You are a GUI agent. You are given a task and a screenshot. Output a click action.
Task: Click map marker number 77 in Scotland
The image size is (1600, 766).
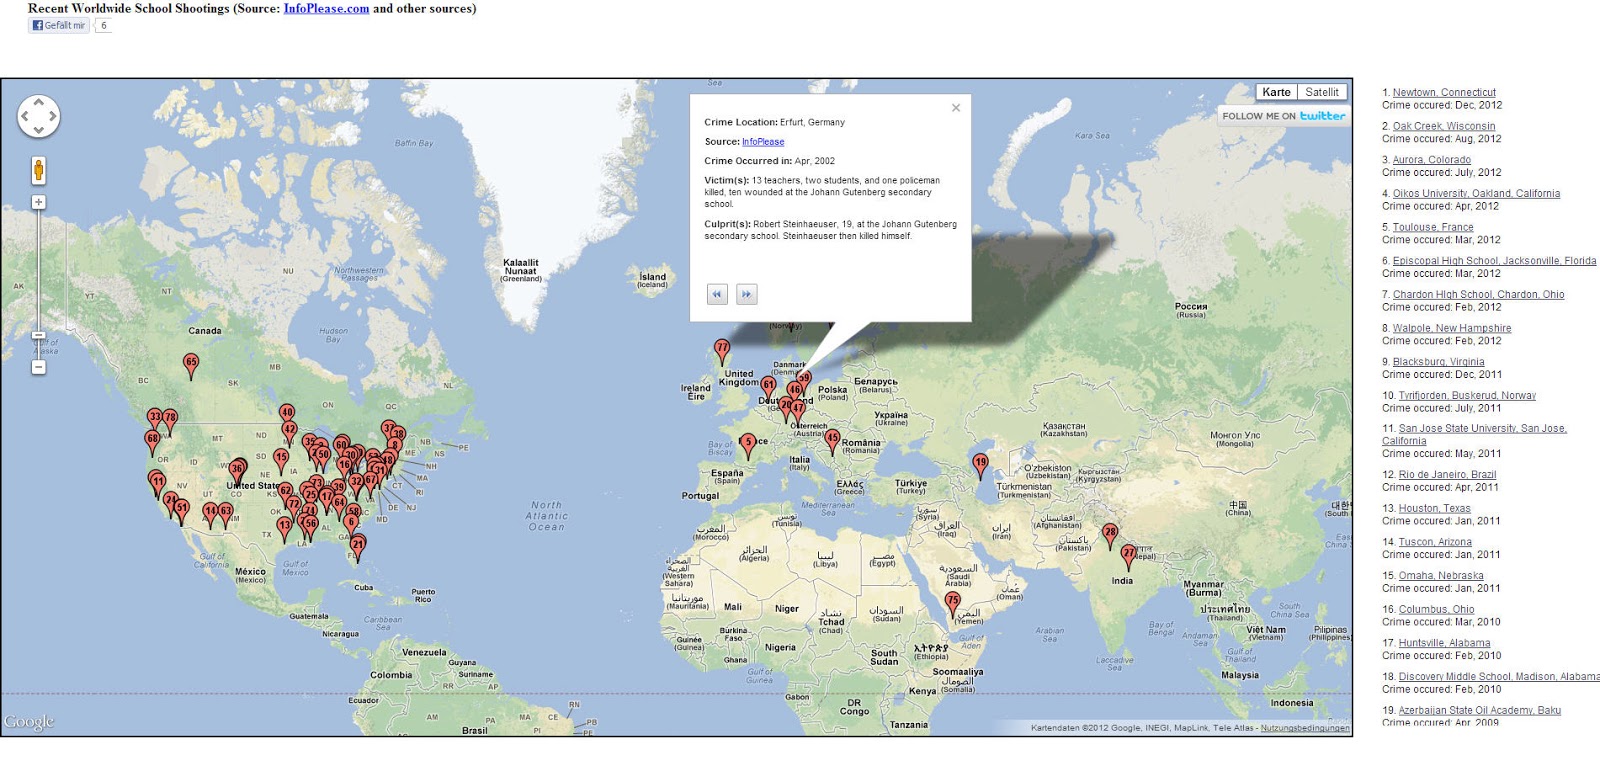tap(722, 351)
